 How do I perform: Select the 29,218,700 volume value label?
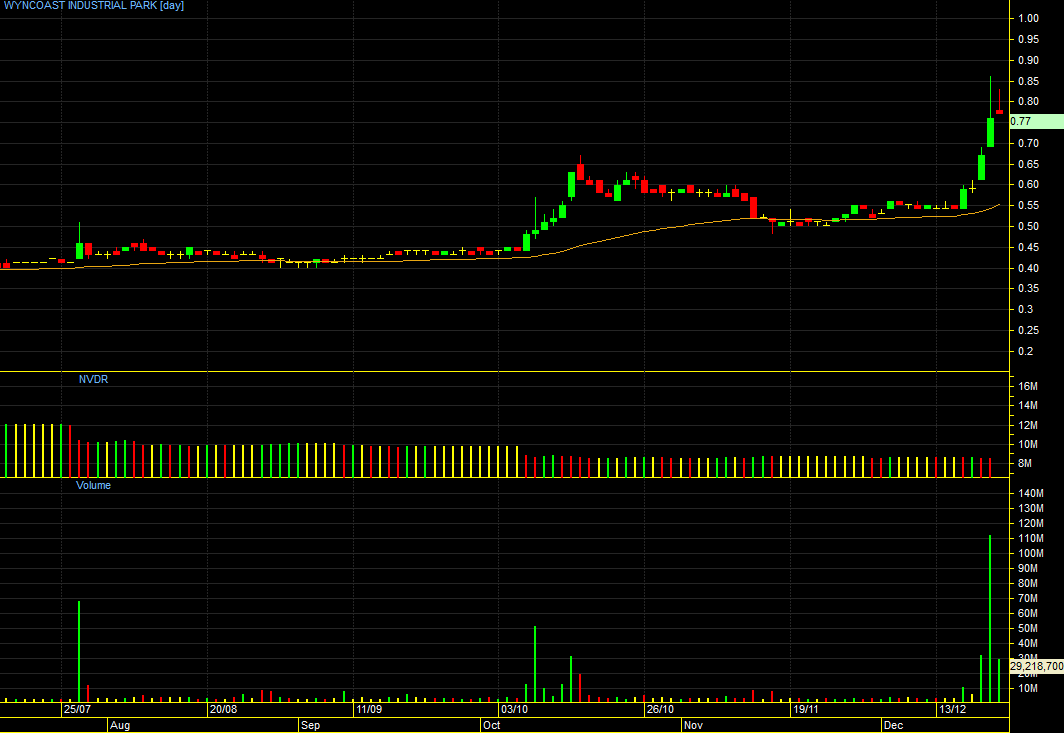pyautogui.click(x=1036, y=666)
